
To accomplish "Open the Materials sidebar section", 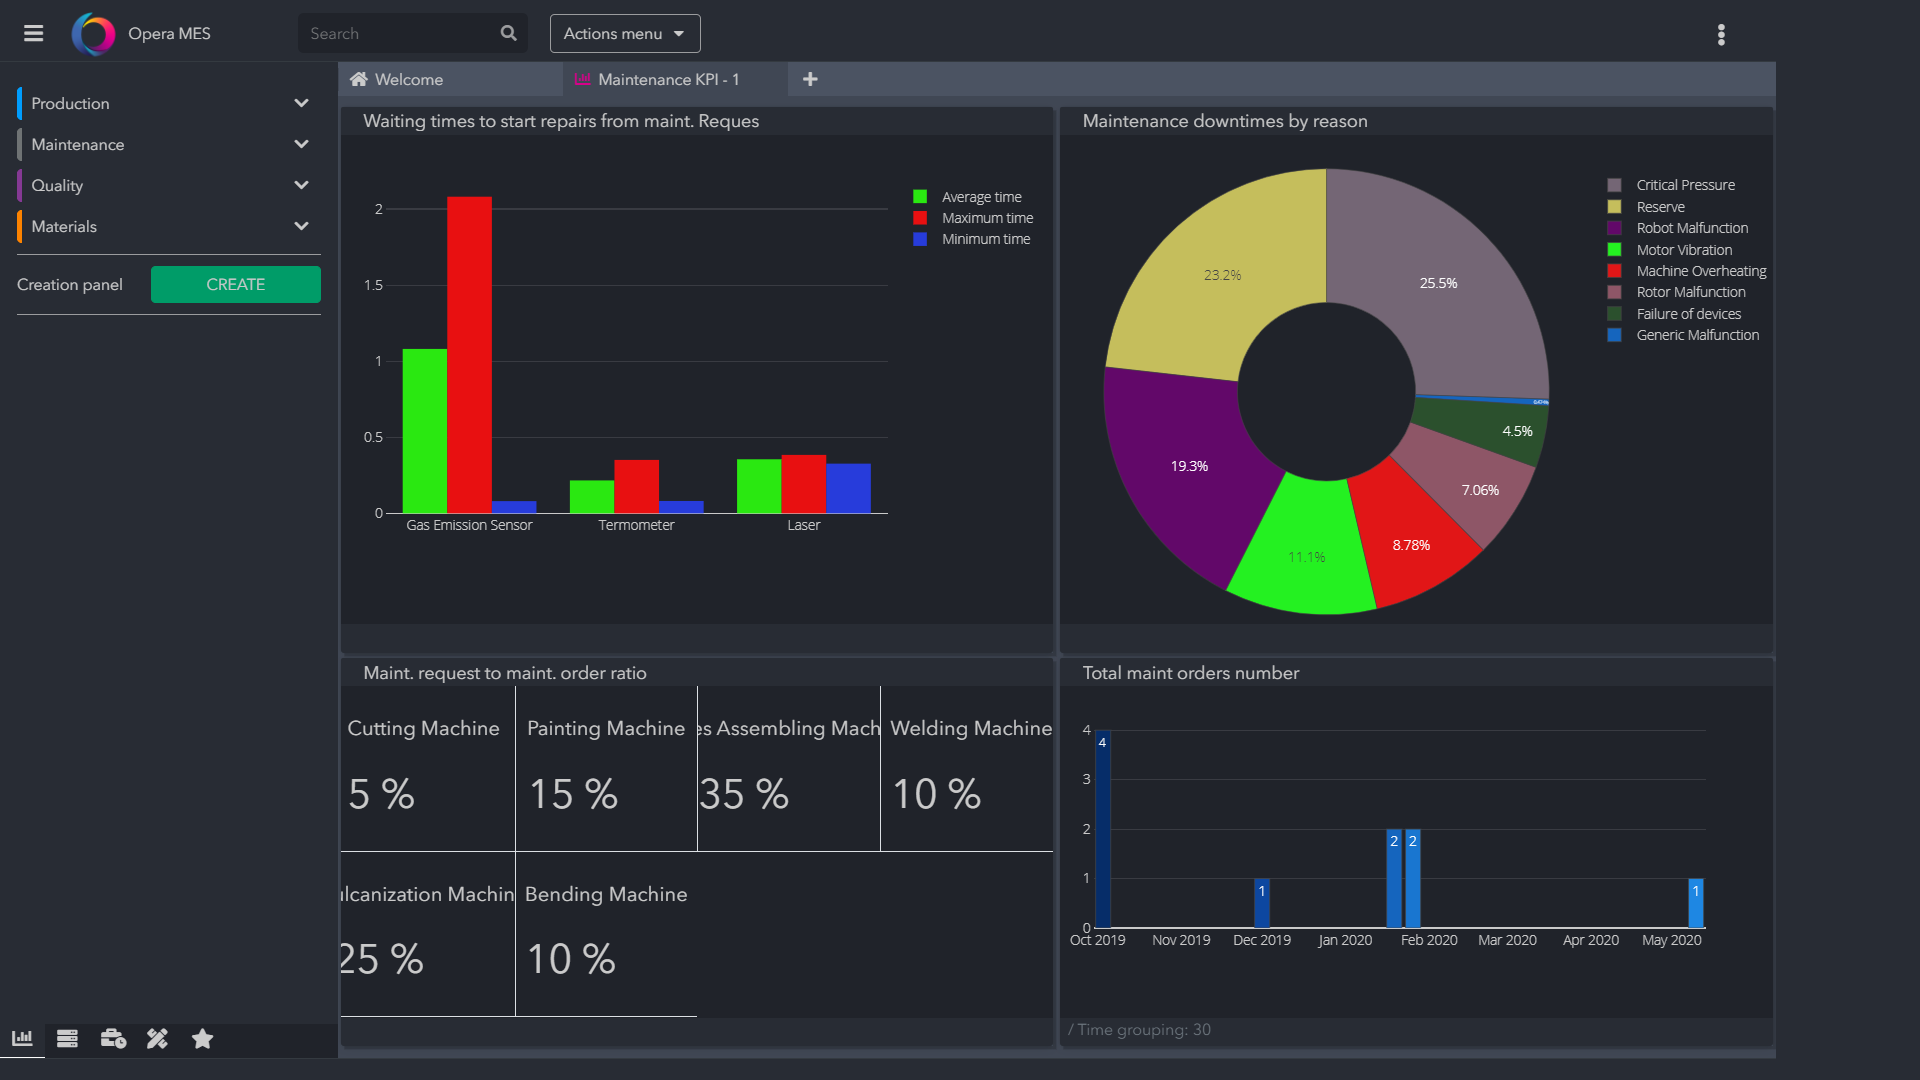I will pos(168,226).
